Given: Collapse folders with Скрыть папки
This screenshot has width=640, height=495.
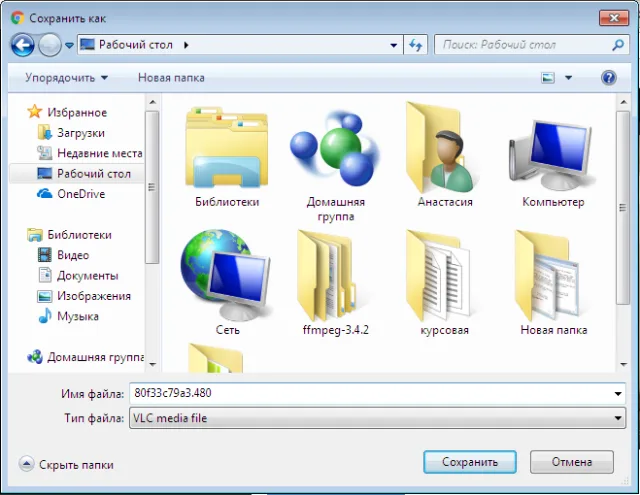Looking at the screenshot, I should click(67, 464).
